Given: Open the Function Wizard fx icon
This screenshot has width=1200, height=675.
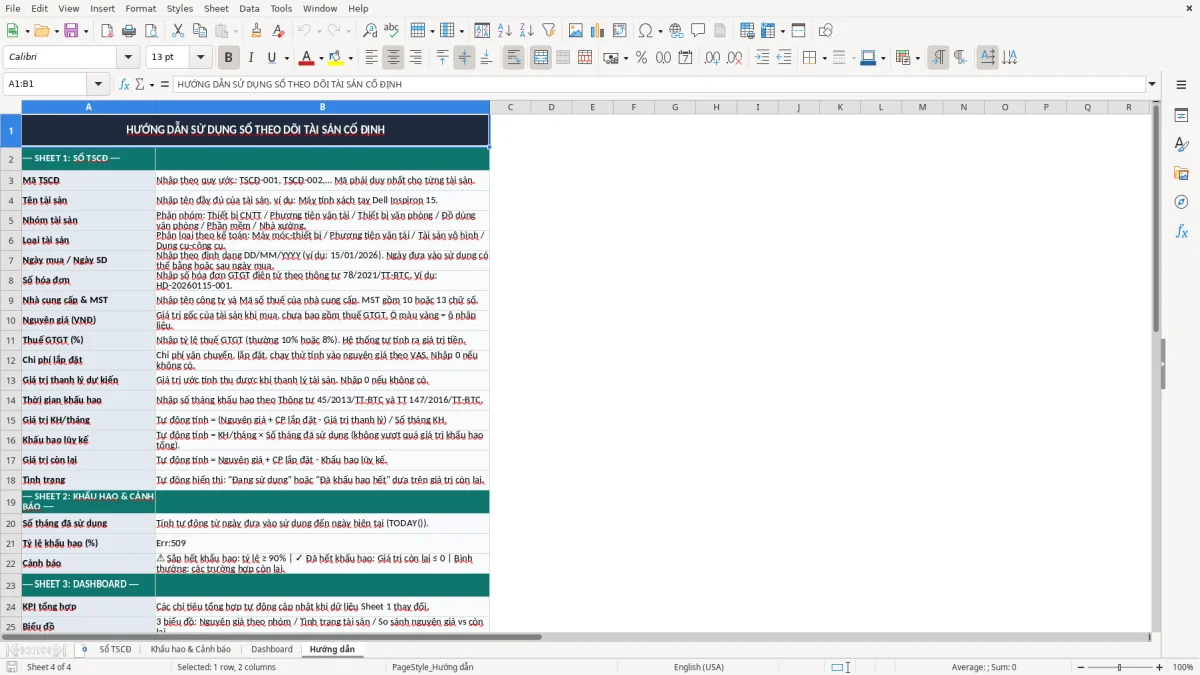Looking at the screenshot, I should tap(125, 84).
